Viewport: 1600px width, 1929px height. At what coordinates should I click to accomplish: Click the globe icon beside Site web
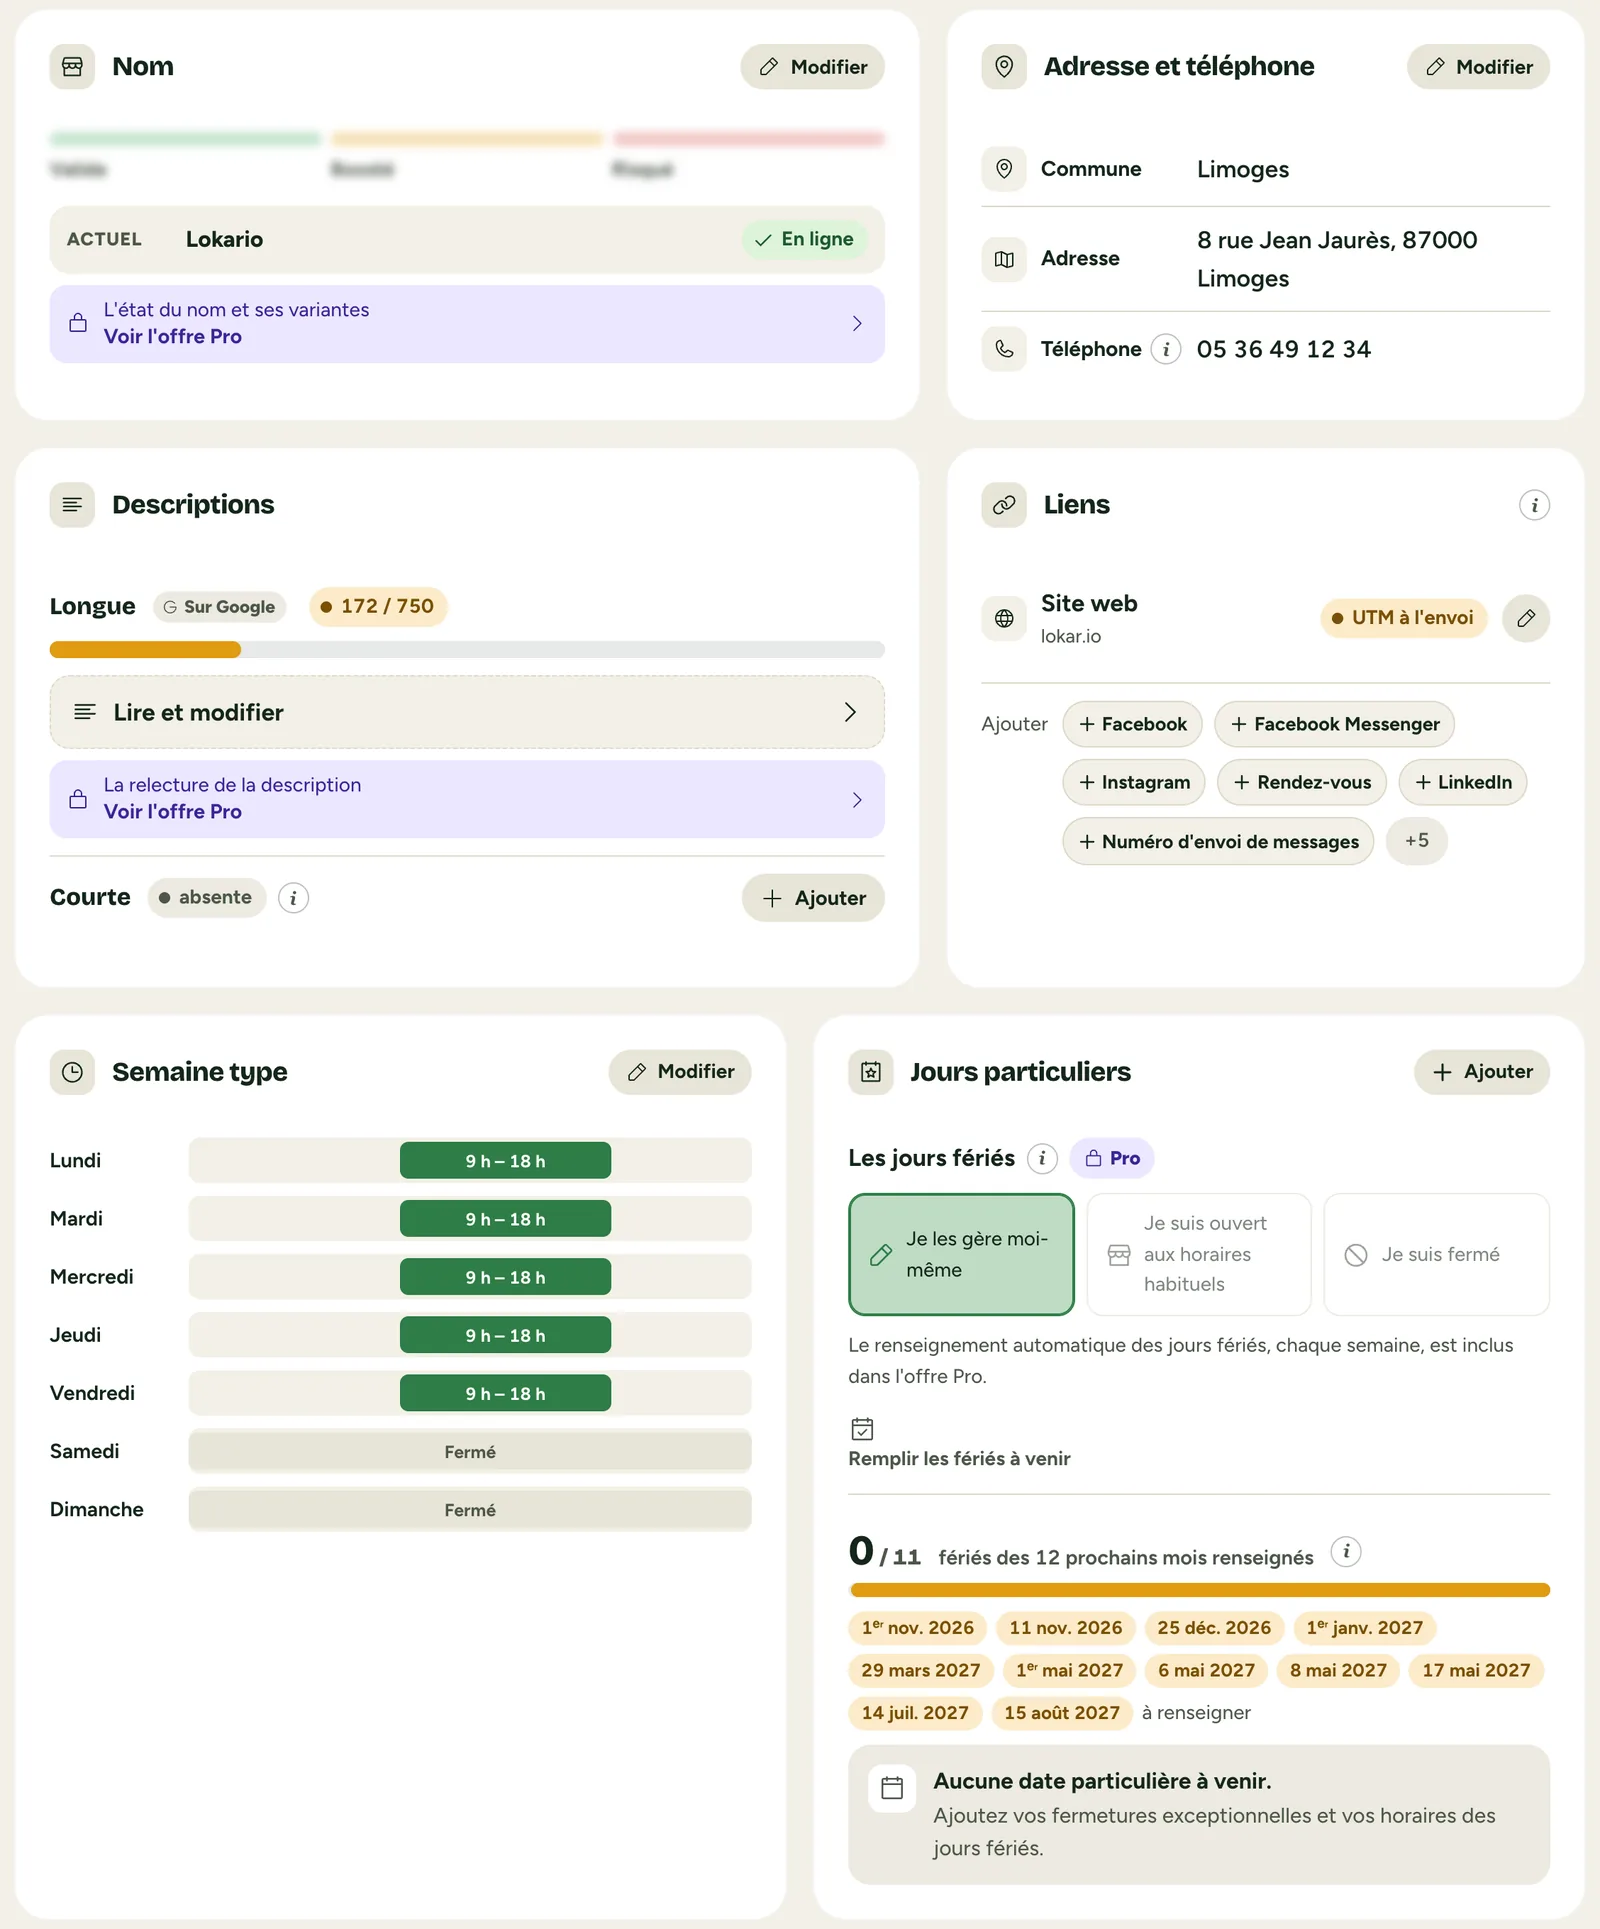click(x=1004, y=618)
